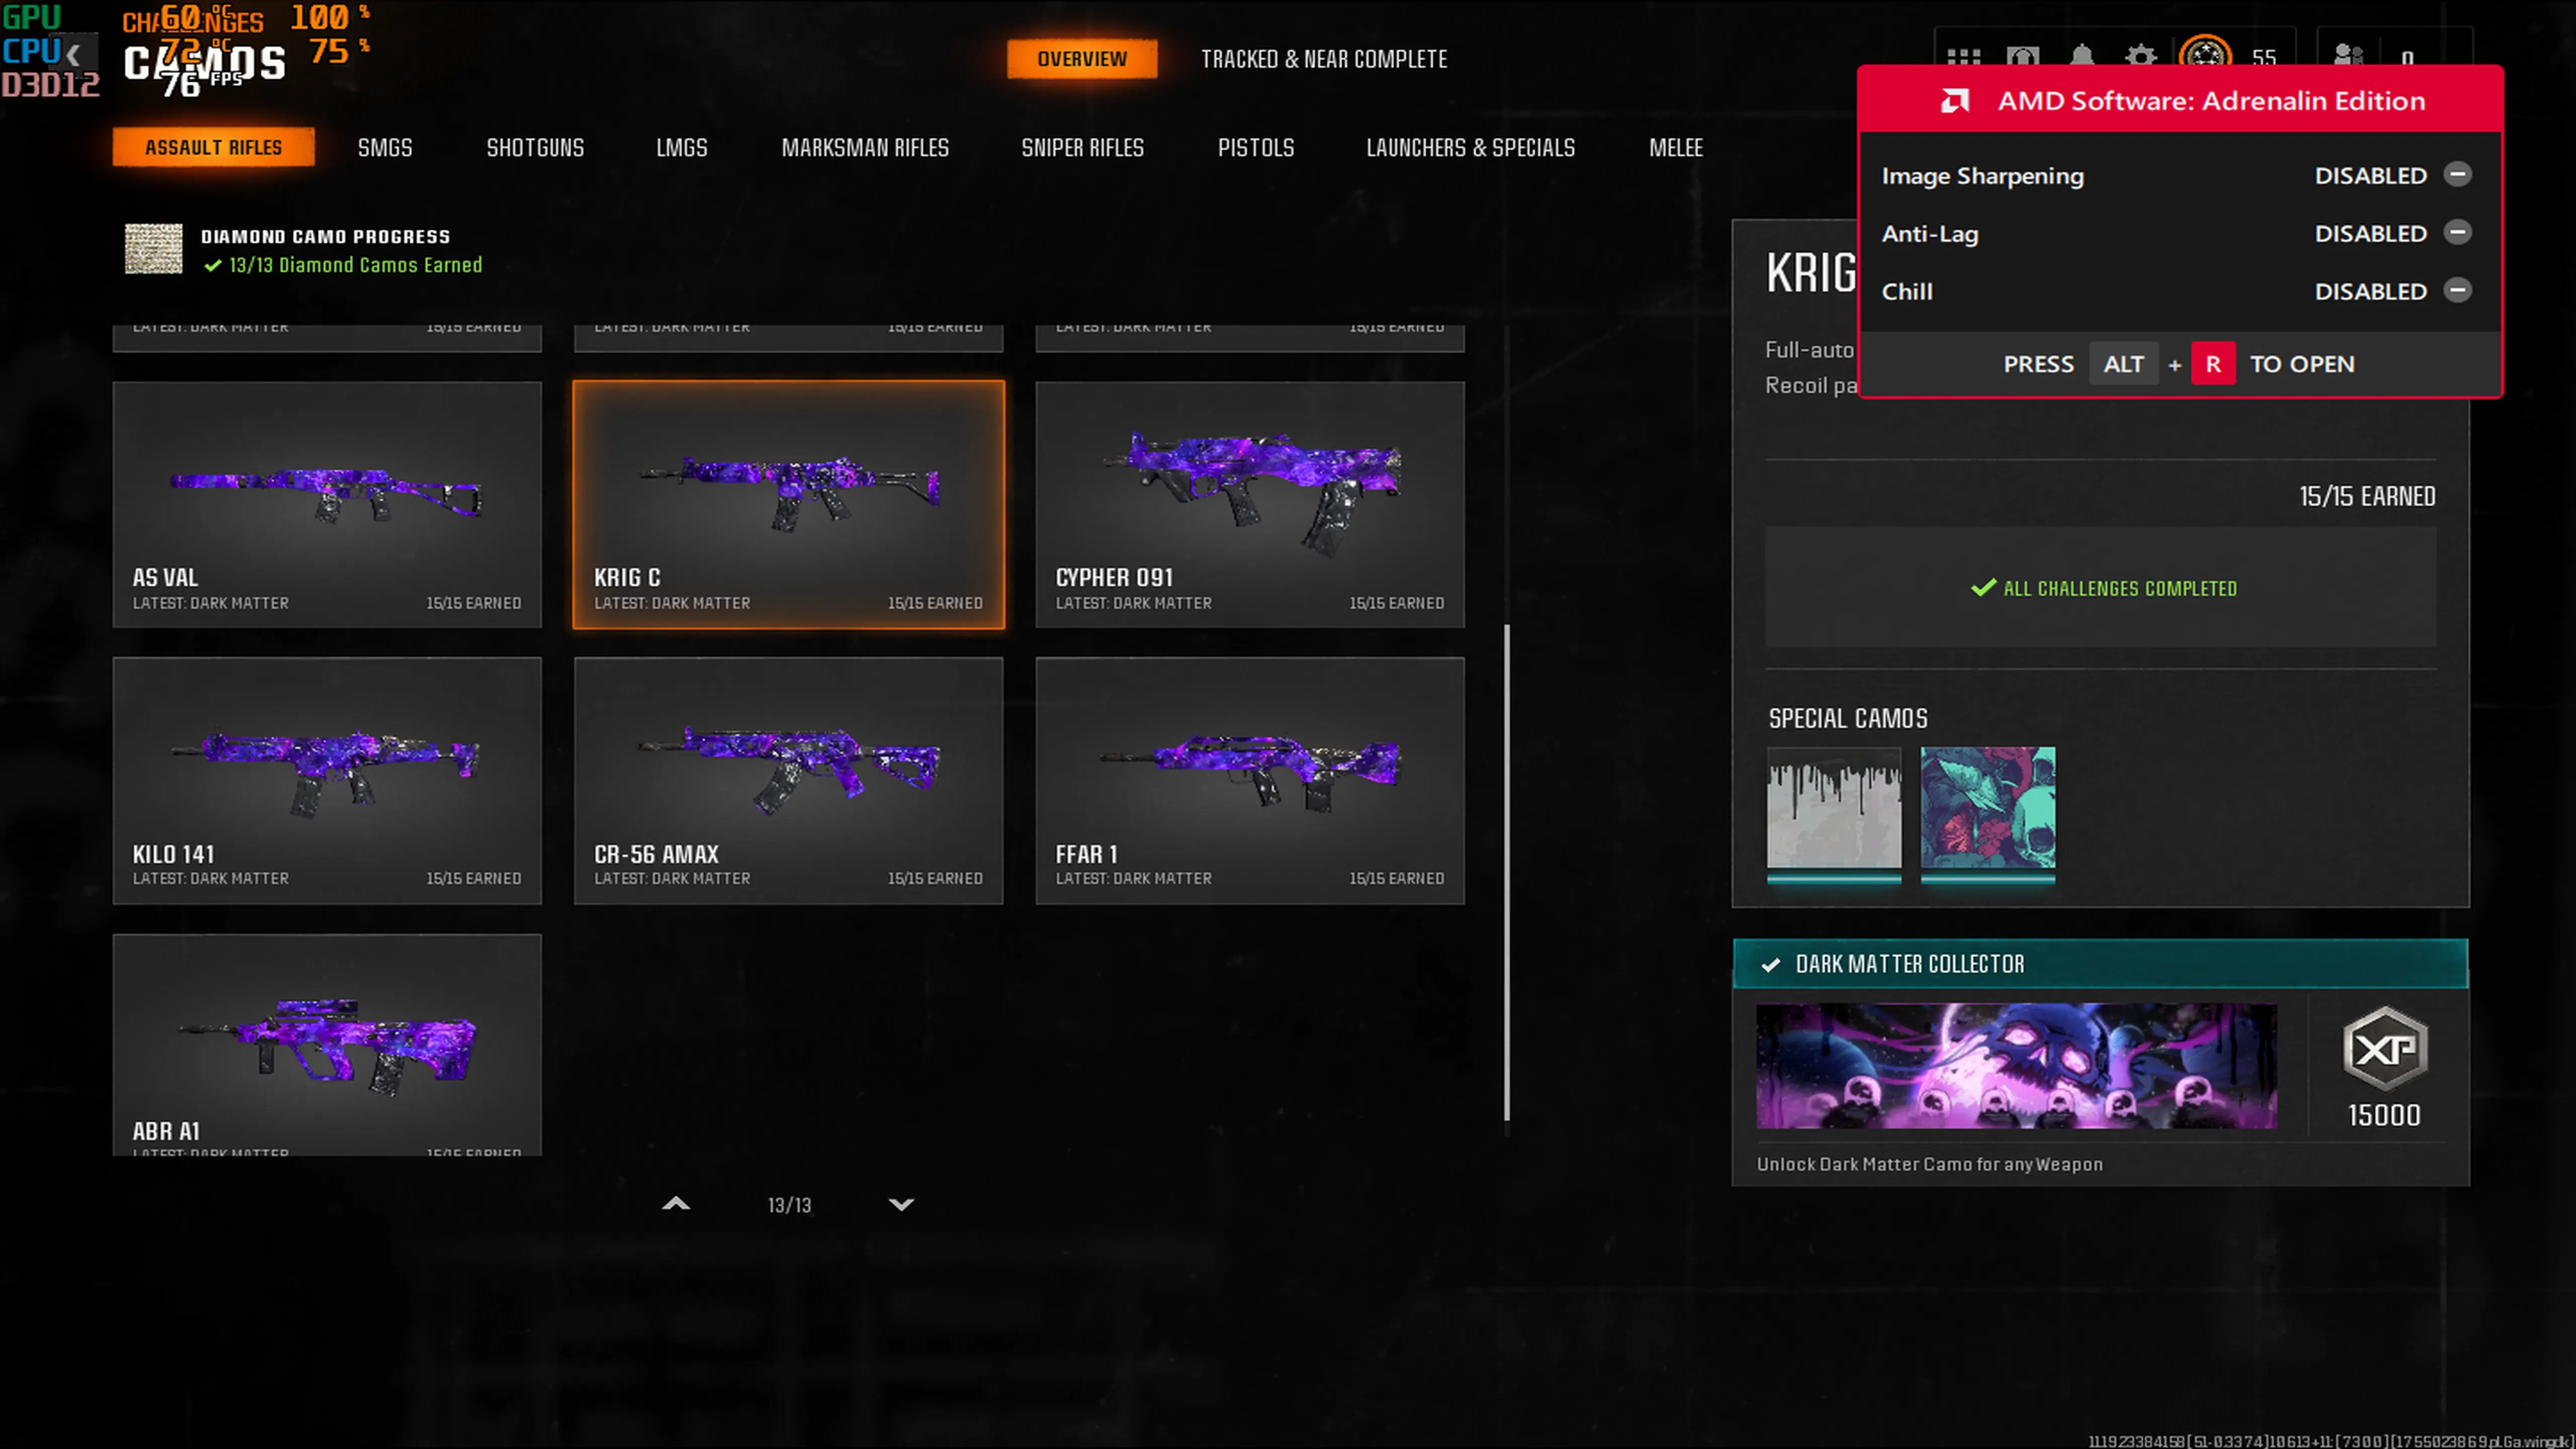Toggle Image Sharpening disabled button
Image resolution: width=2576 pixels, height=1449 pixels.
click(2457, 175)
